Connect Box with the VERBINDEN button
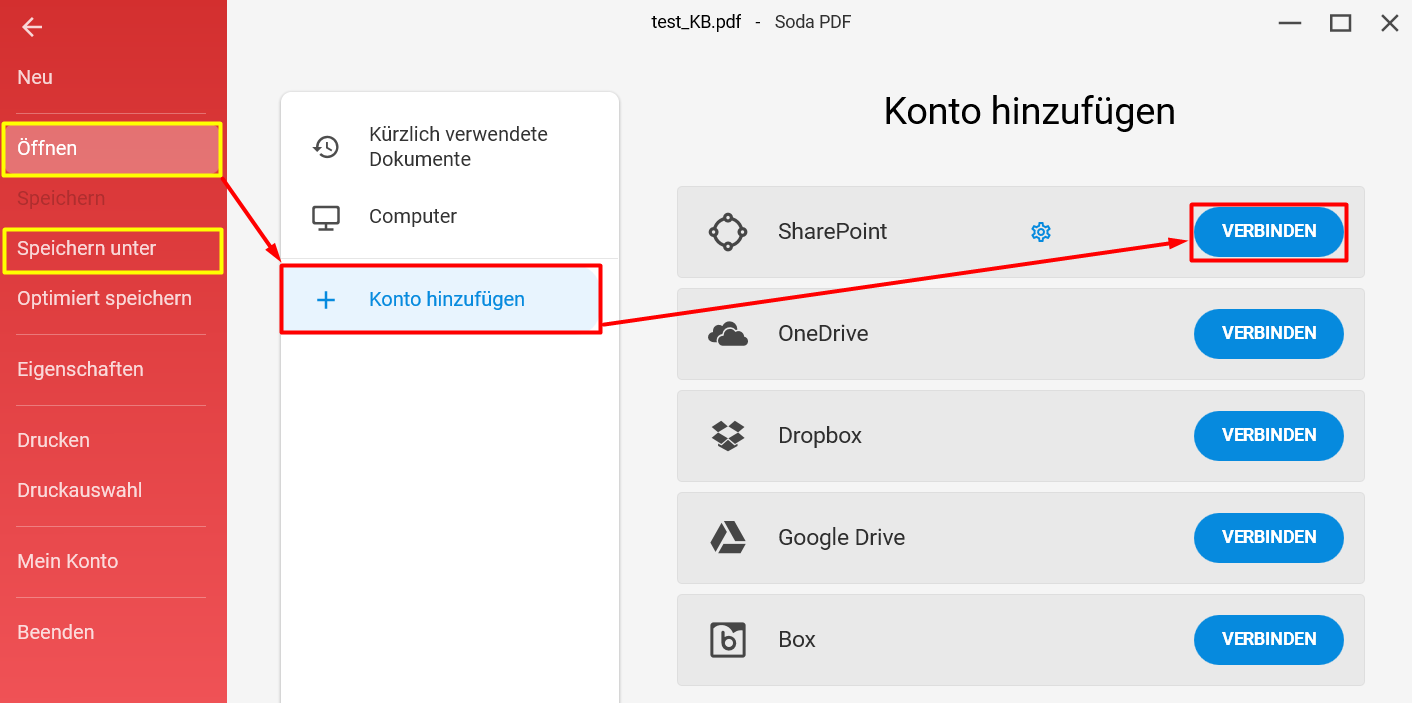This screenshot has height=703, width=1412. [1269, 640]
